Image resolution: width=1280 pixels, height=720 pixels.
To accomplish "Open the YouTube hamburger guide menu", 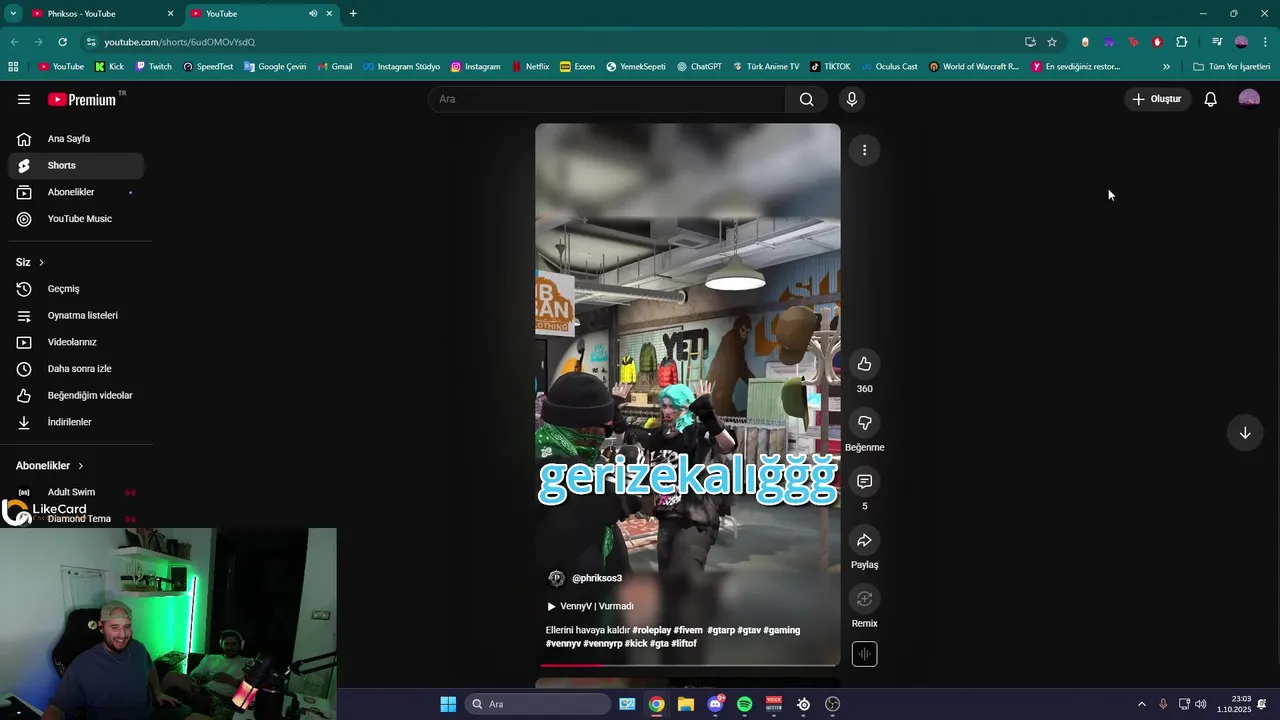I will [x=24, y=99].
